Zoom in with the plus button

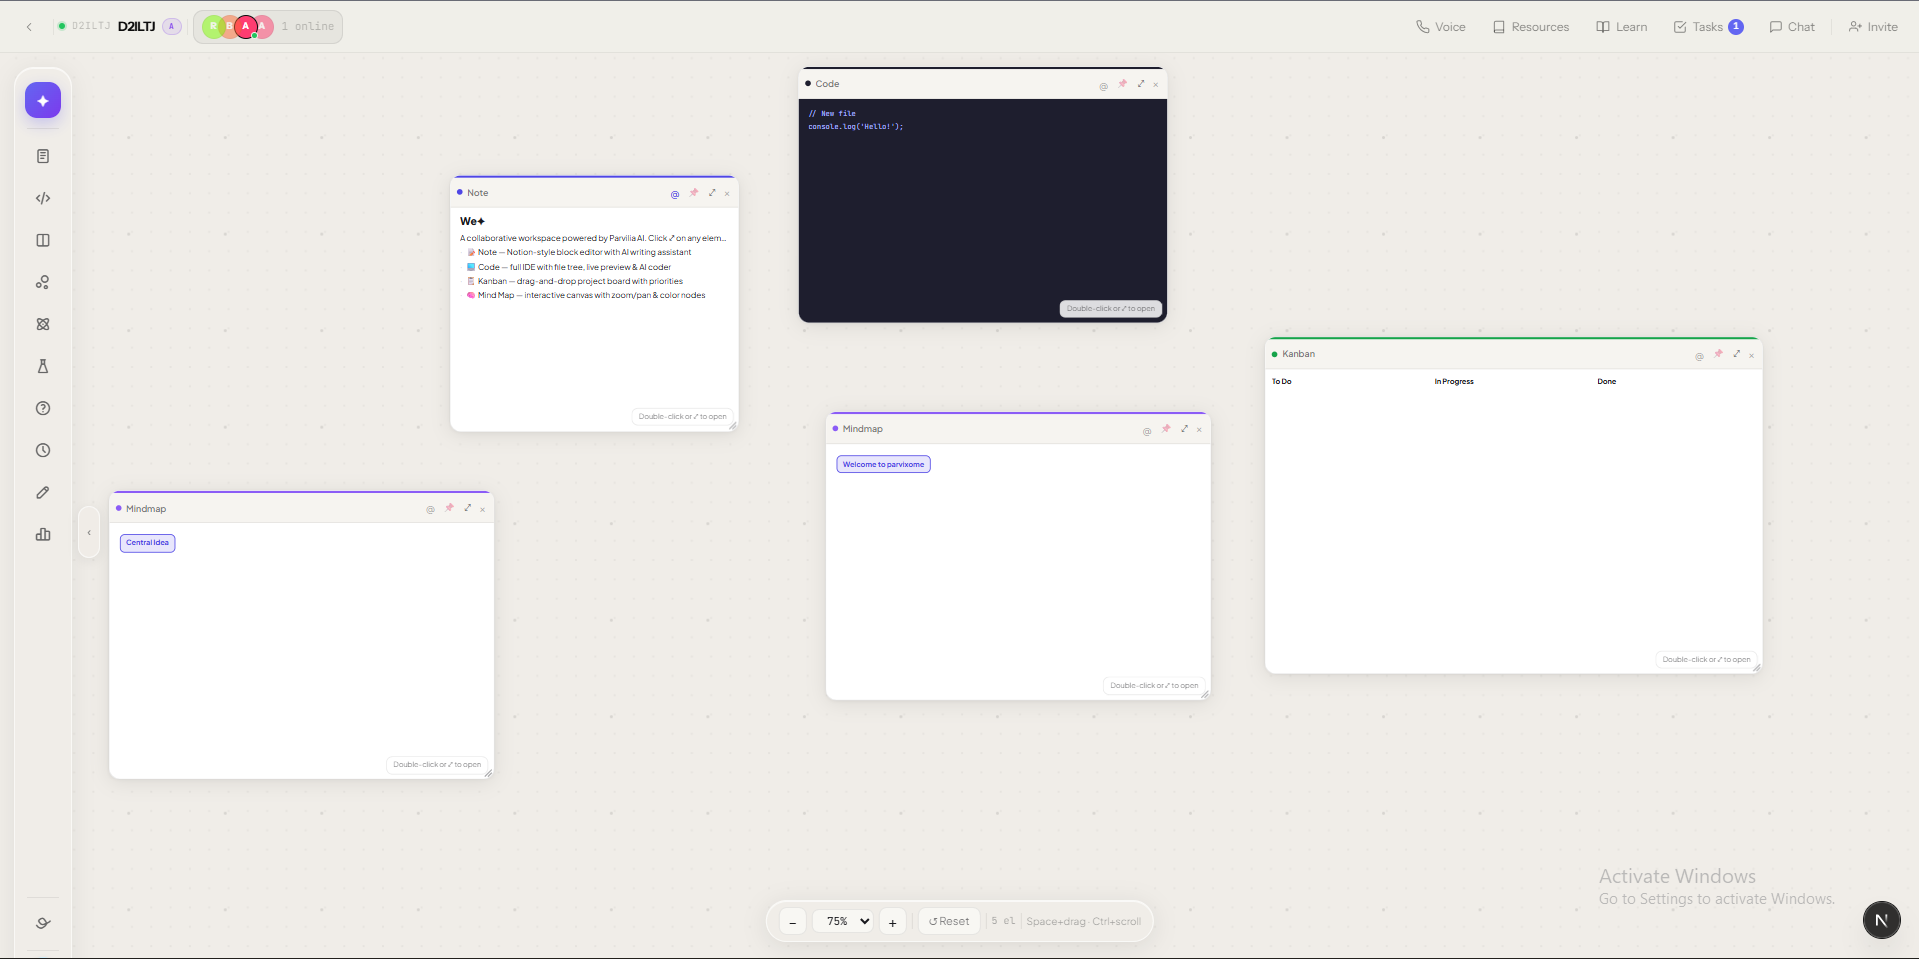893,922
